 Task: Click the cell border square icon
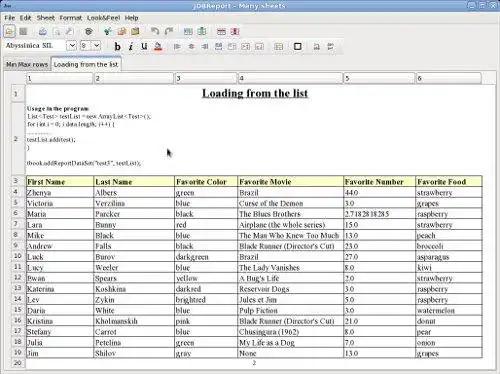click(x=298, y=47)
